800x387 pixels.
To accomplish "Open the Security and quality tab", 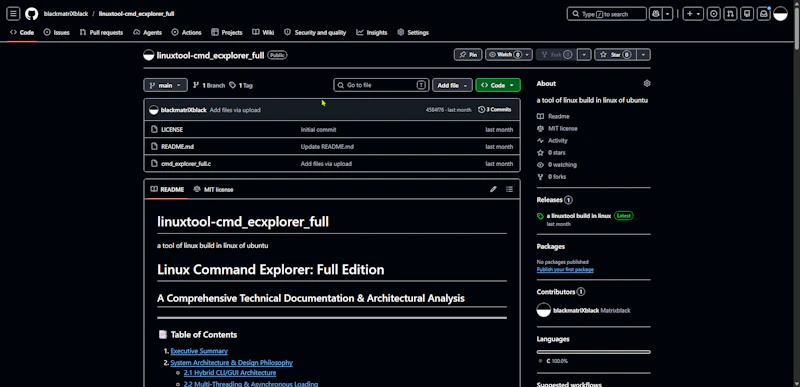I will click(x=315, y=32).
